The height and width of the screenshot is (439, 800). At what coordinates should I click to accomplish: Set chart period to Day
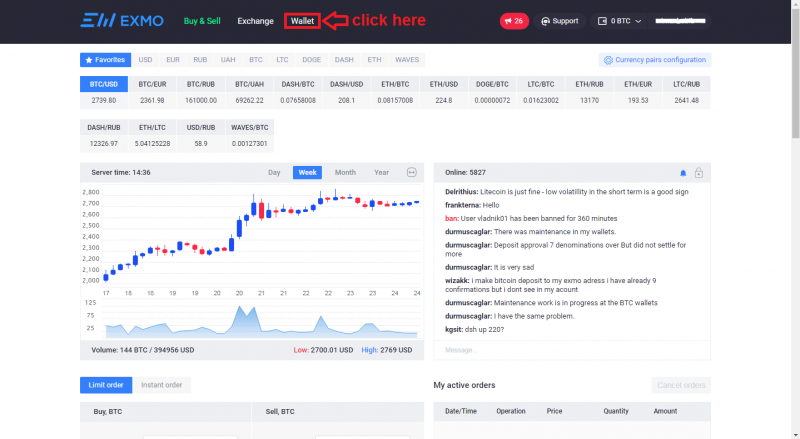(x=274, y=173)
